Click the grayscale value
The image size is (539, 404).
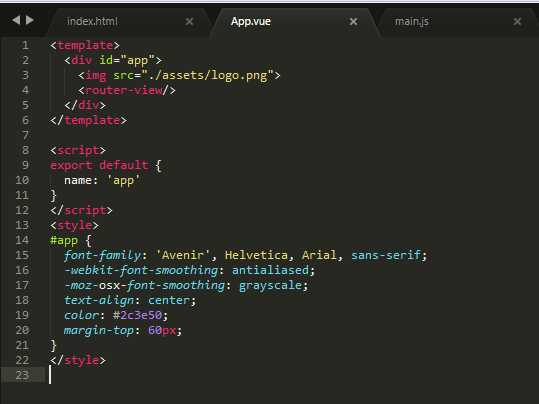(x=270, y=285)
